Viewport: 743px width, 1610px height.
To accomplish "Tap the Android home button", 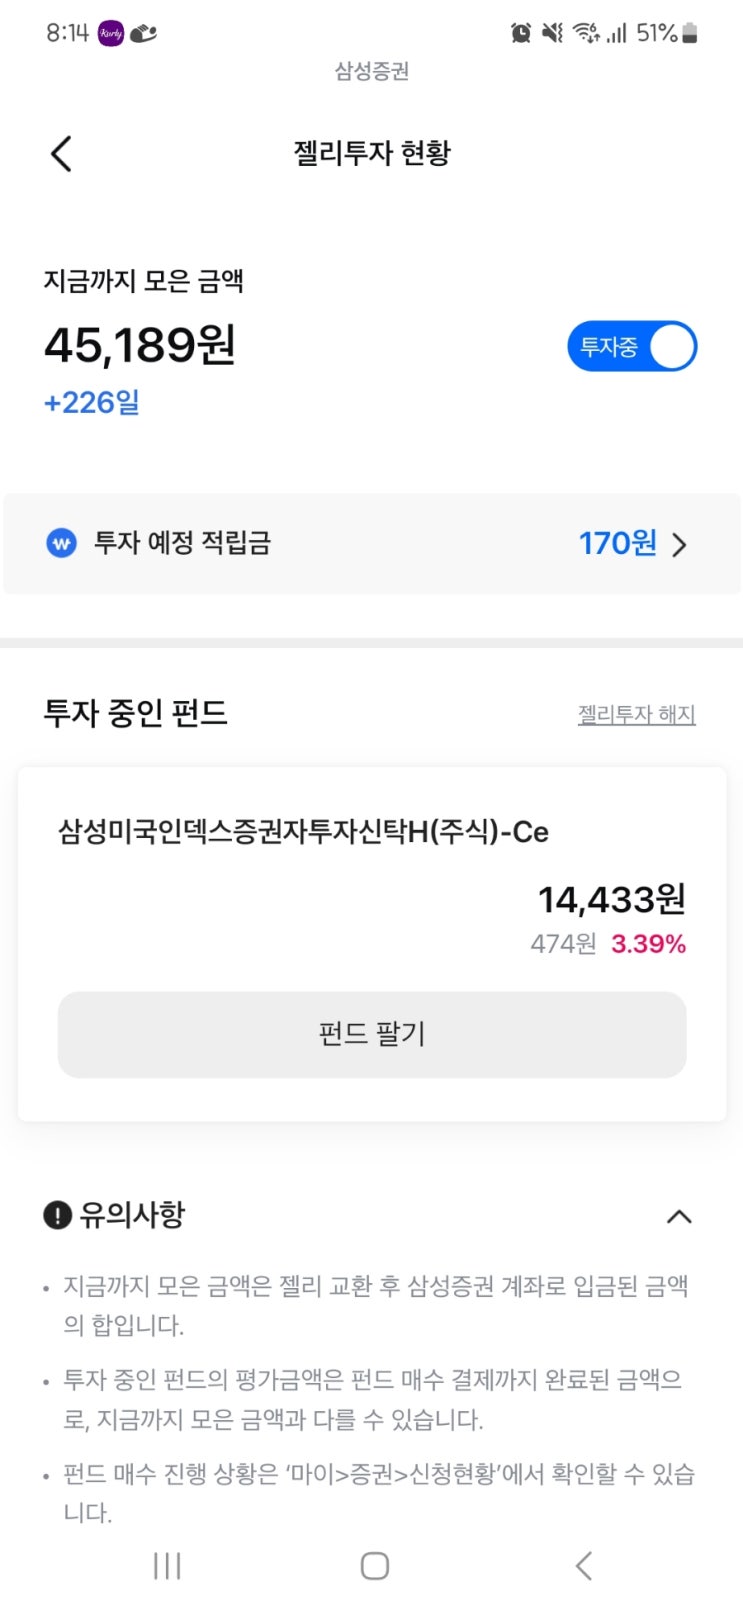I will coord(374,1566).
